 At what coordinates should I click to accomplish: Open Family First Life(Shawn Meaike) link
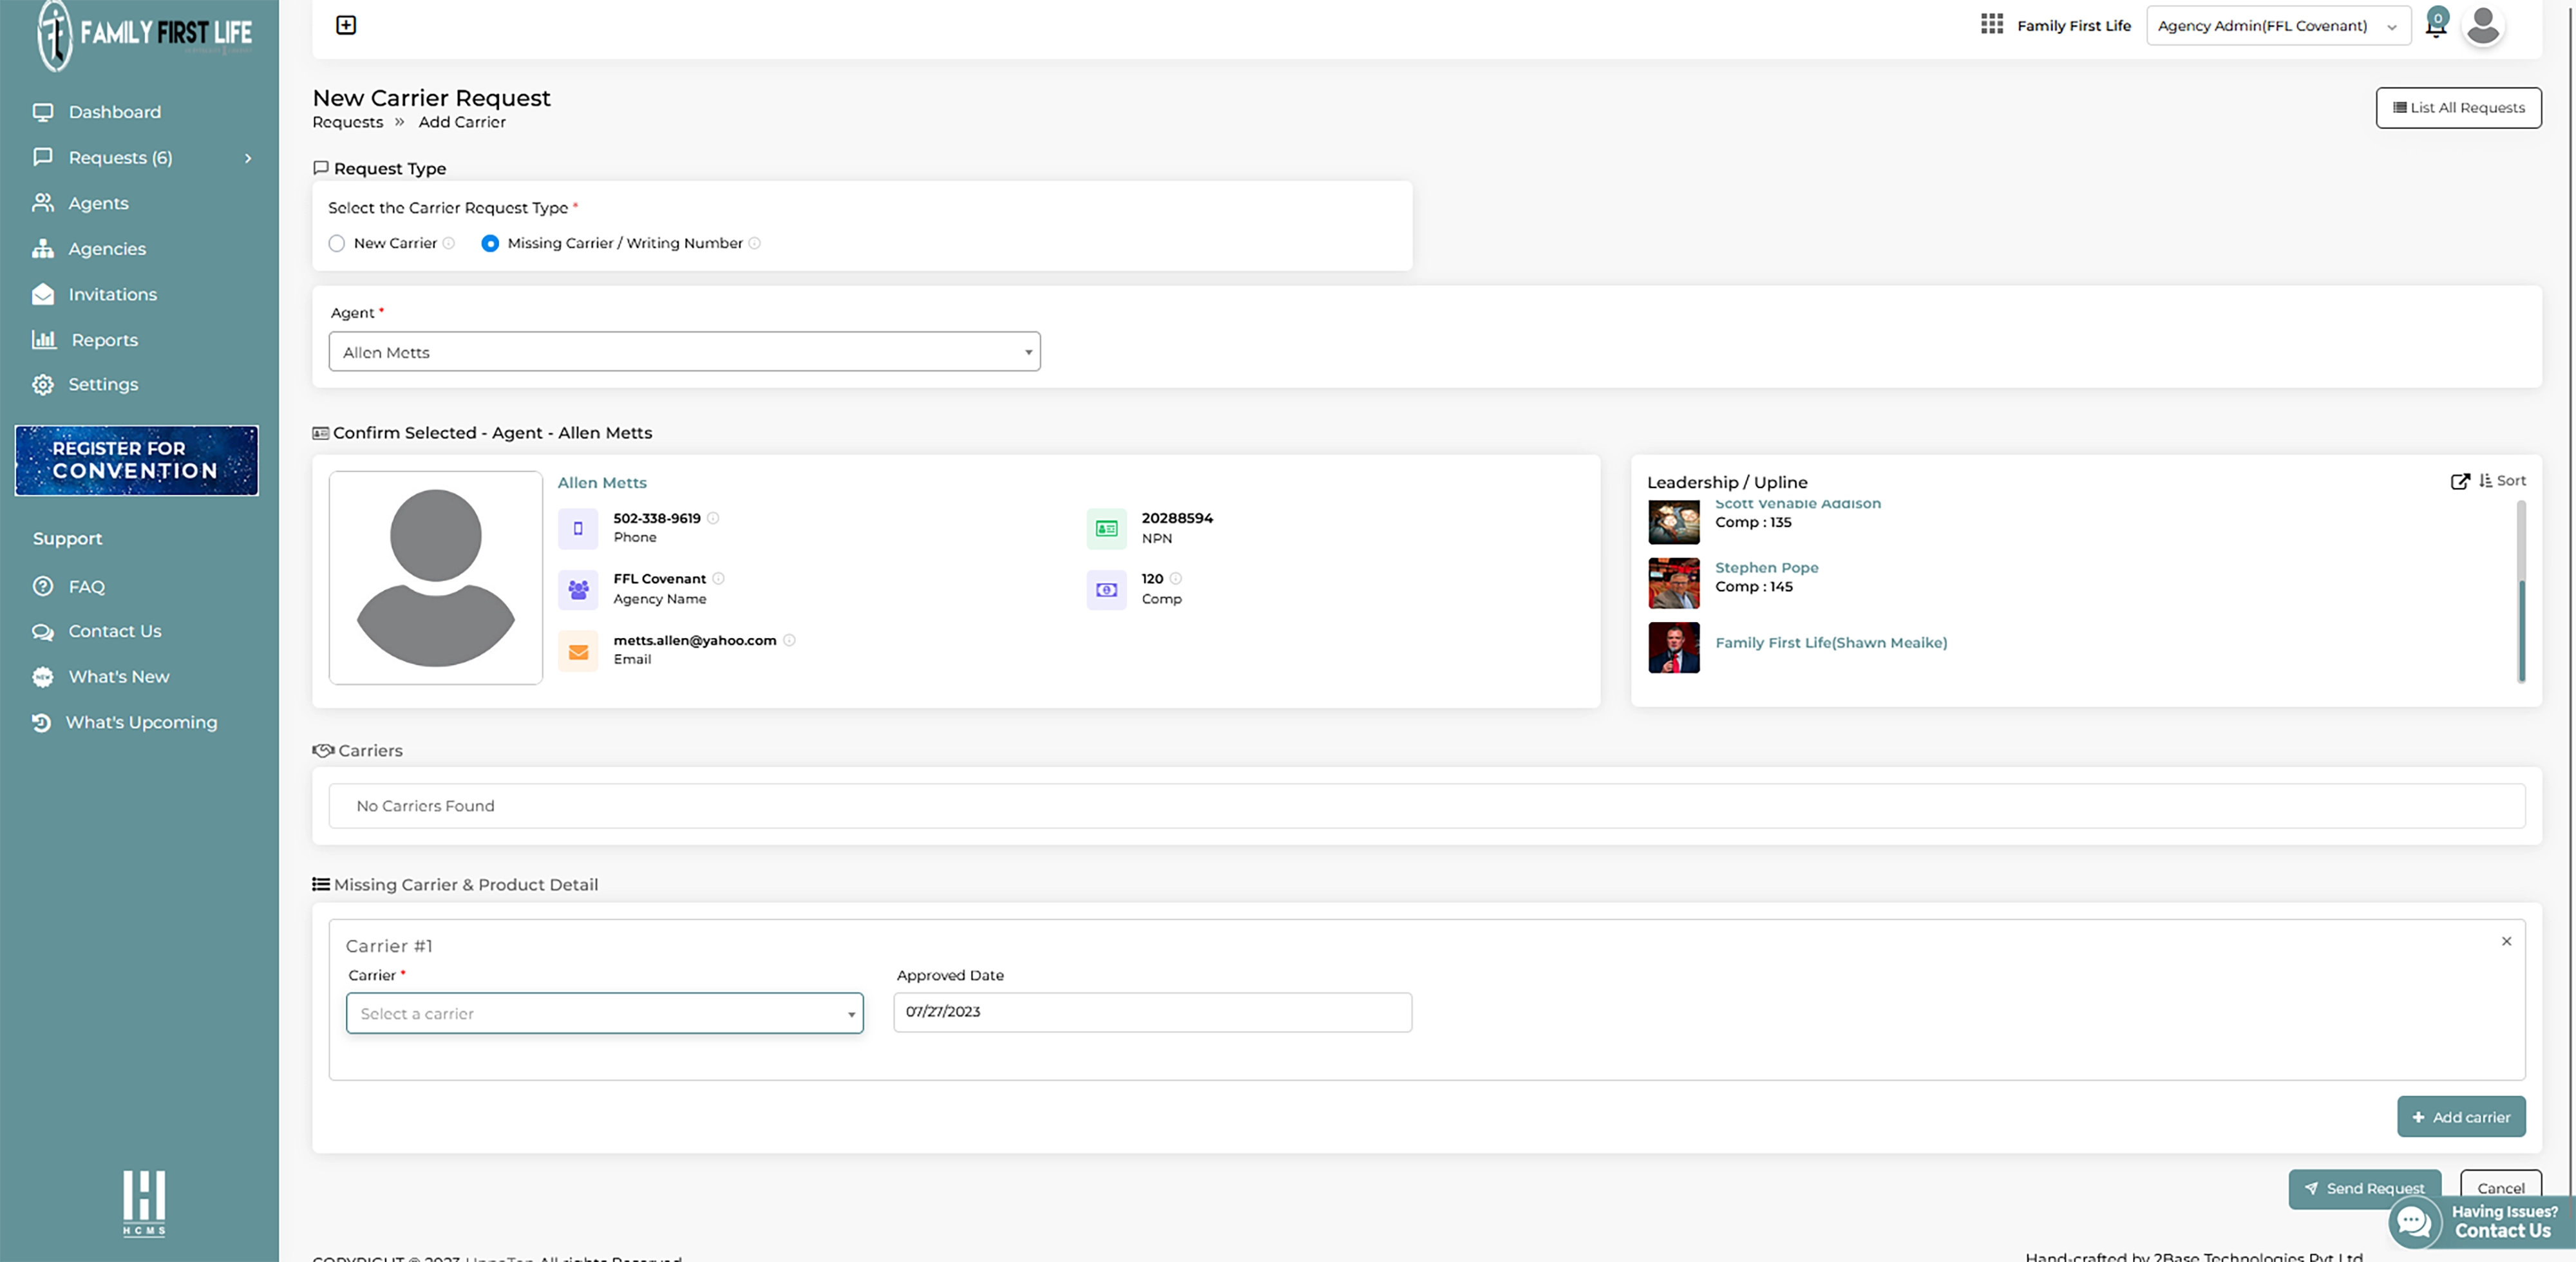pyautogui.click(x=1831, y=643)
